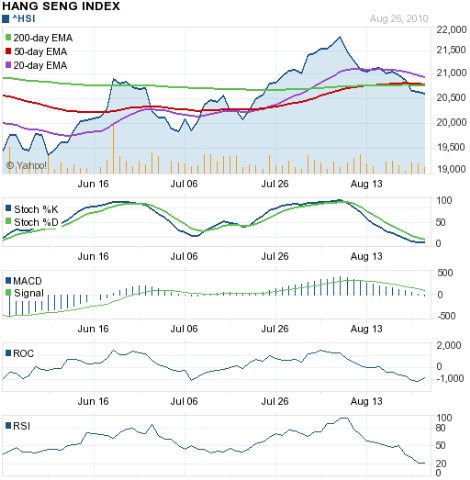Click Jun 16 under the price chart
Image resolution: width=470 pixels, height=480 pixels.
(x=93, y=184)
